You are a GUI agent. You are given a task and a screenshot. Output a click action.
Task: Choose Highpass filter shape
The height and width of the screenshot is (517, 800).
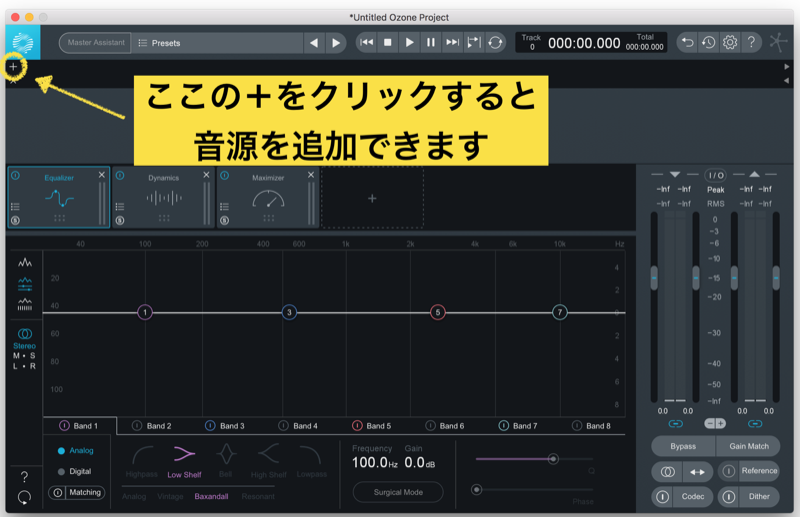142,462
